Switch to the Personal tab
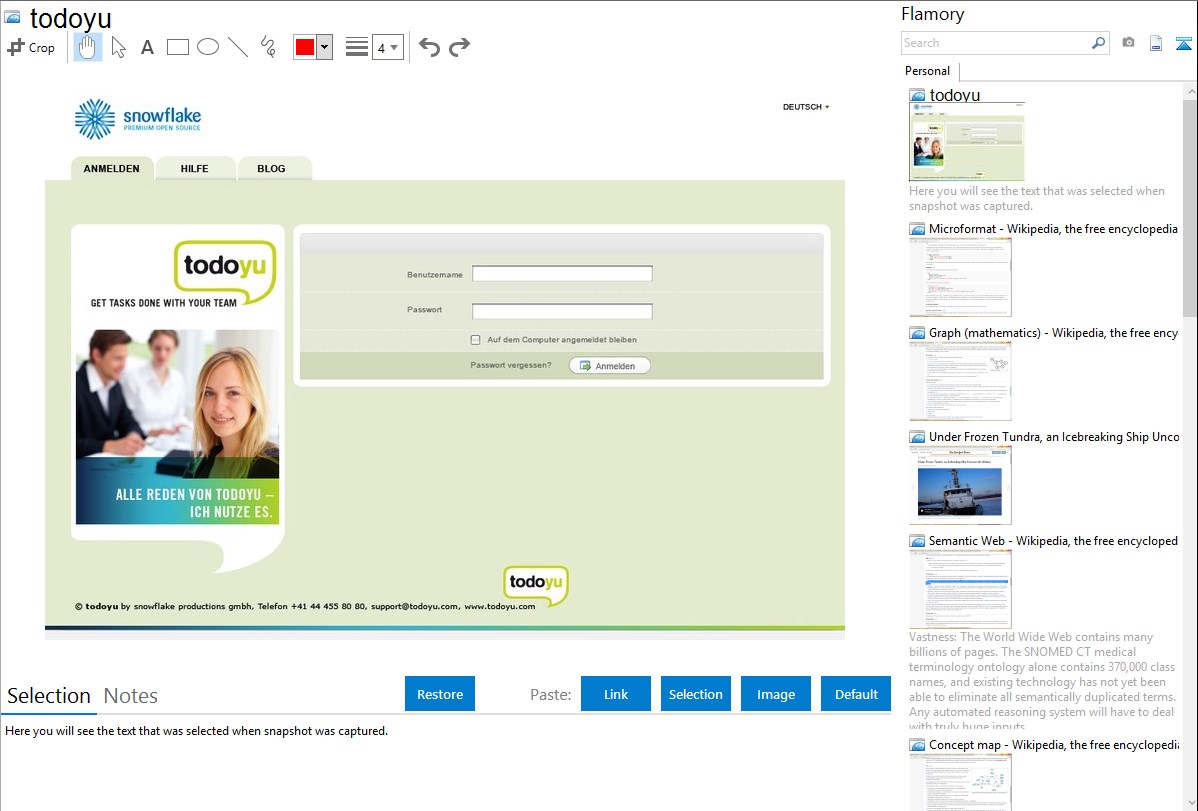This screenshot has height=811, width=1198. [x=928, y=71]
